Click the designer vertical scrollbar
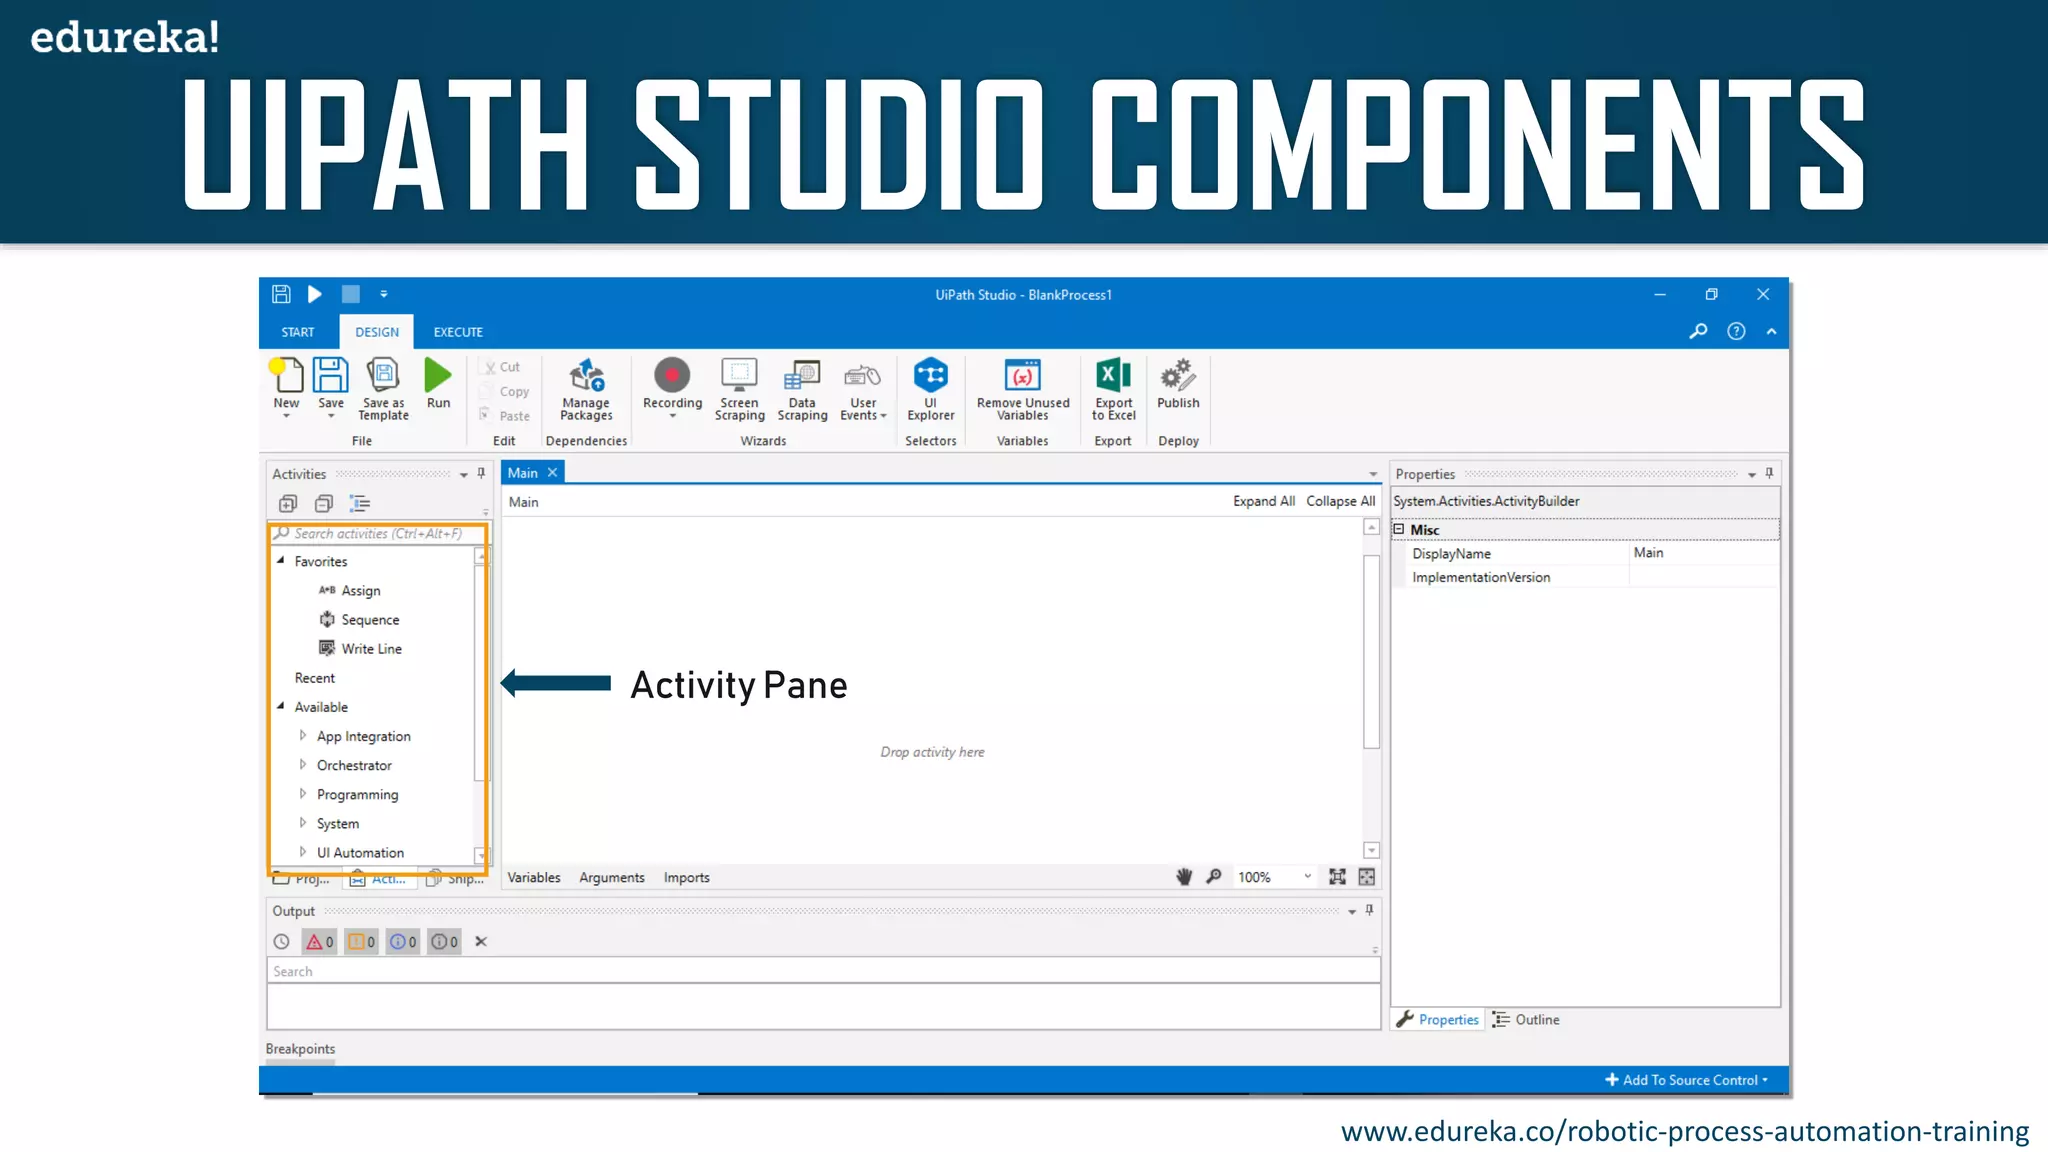Screen dimensions: 2048x1152 (1371, 650)
